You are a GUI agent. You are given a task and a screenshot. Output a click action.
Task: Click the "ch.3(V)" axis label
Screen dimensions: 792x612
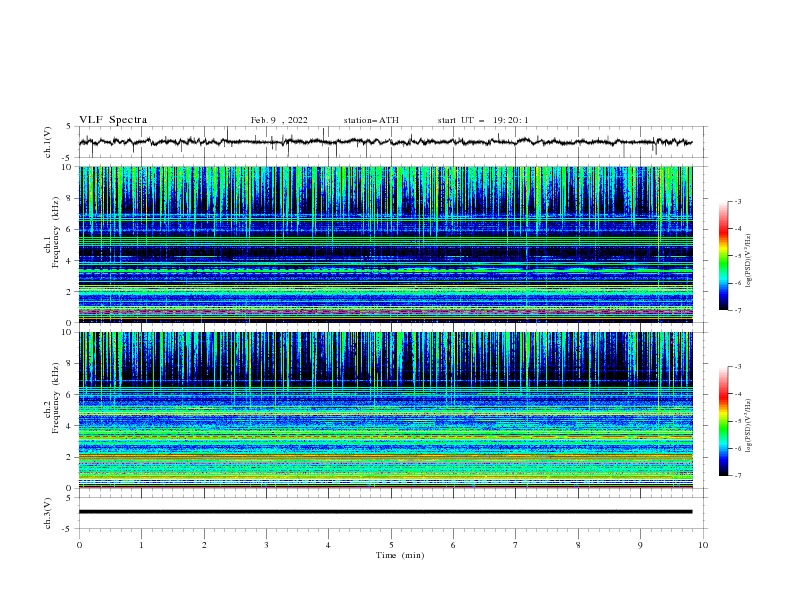click(x=48, y=513)
